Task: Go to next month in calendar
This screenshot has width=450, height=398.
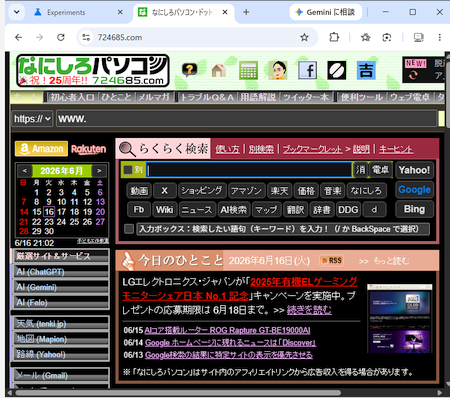Action: pyautogui.click(x=99, y=171)
